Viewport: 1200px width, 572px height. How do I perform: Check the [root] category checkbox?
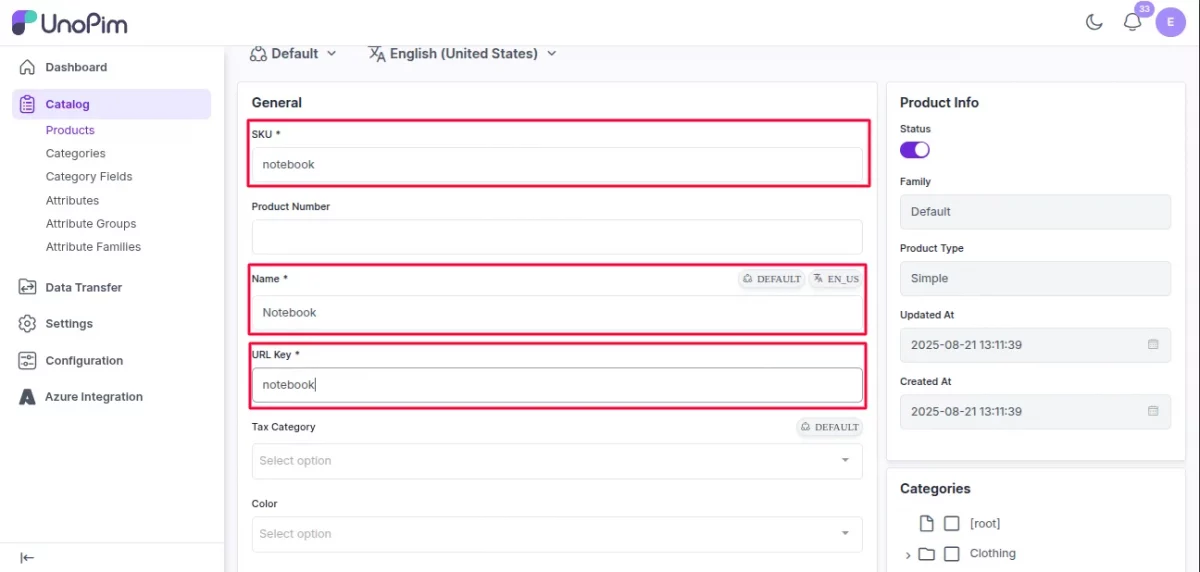(x=952, y=524)
